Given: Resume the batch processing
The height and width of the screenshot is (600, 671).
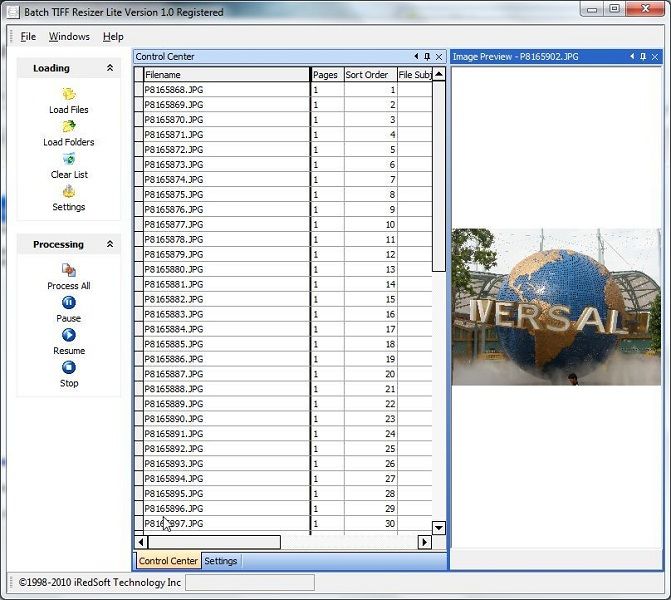Looking at the screenshot, I should point(69,336).
